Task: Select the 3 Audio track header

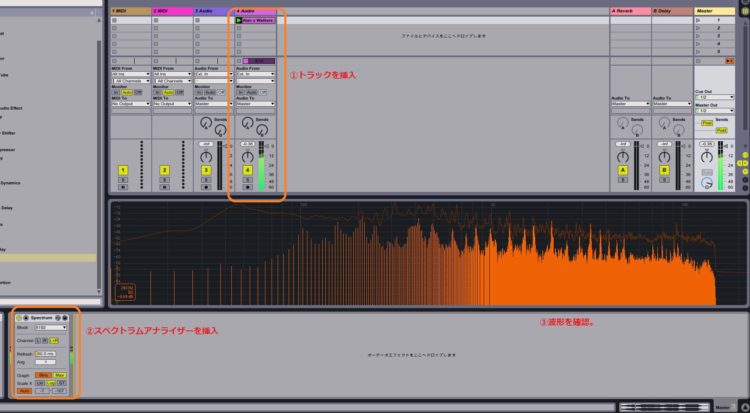Action: [x=214, y=11]
